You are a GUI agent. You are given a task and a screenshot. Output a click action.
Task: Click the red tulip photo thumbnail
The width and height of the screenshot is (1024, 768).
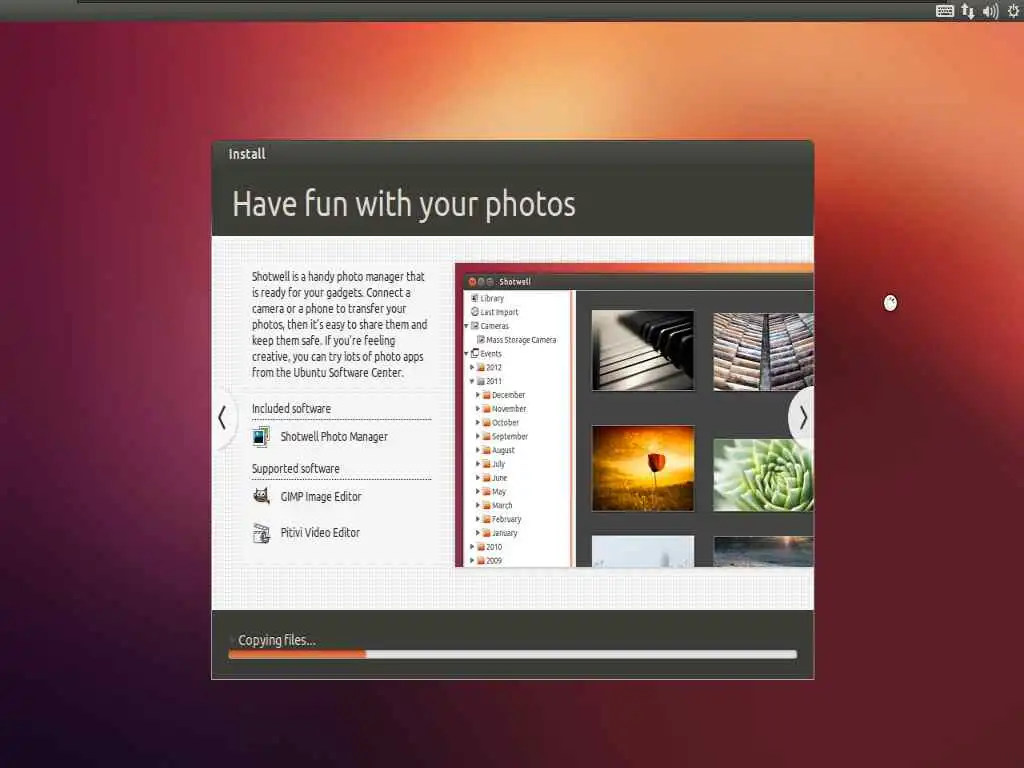pyautogui.click(x=643, y=468)
